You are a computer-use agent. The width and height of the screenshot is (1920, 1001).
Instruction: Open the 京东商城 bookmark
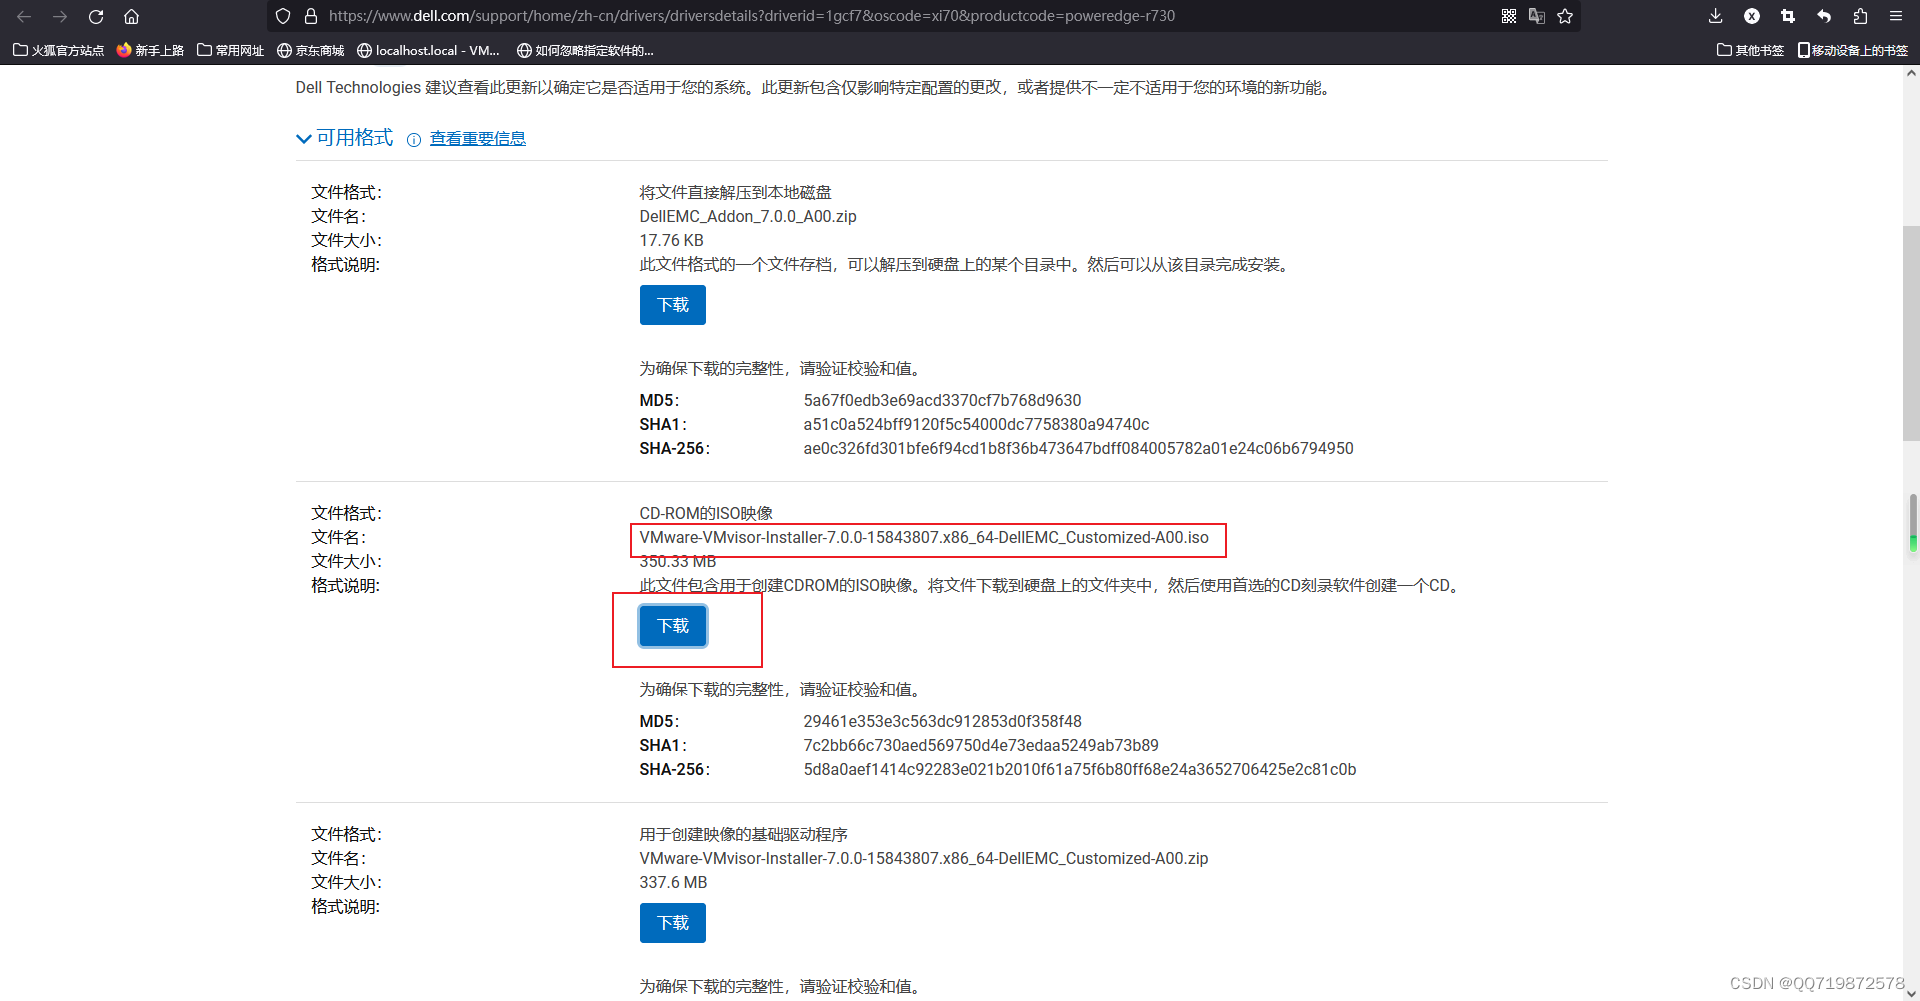(310, 50)
